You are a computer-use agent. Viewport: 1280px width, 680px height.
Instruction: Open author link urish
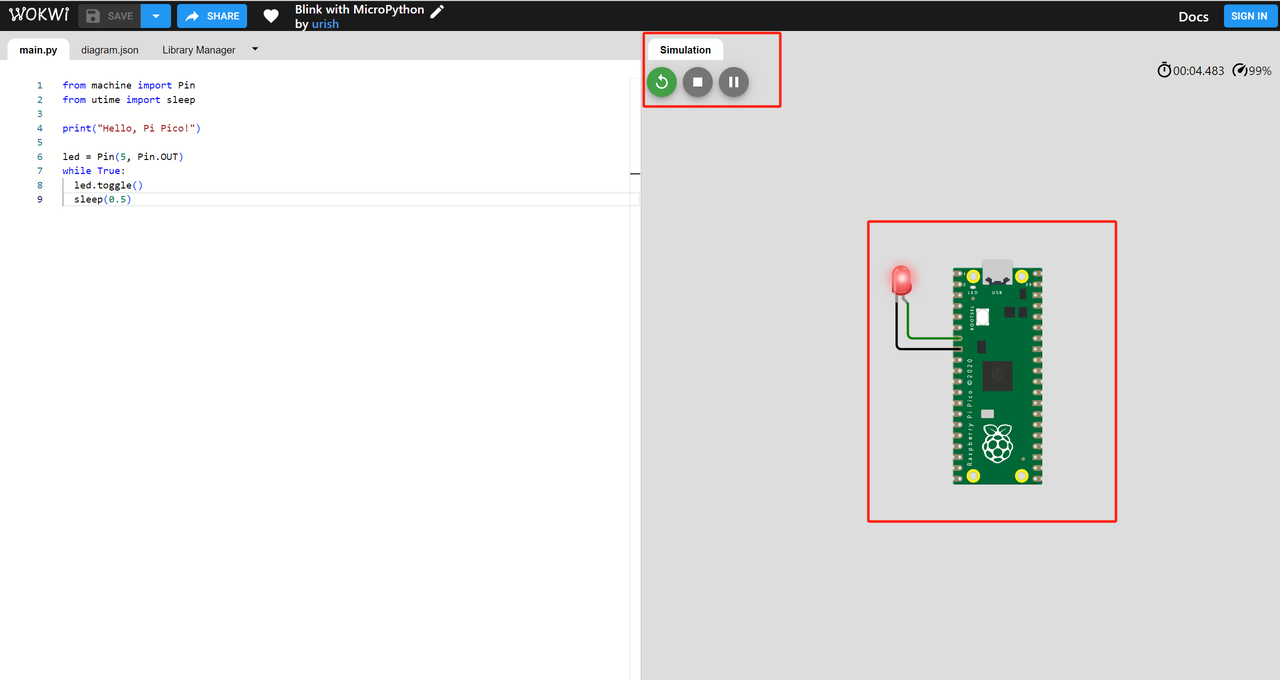tap(325, 24)
